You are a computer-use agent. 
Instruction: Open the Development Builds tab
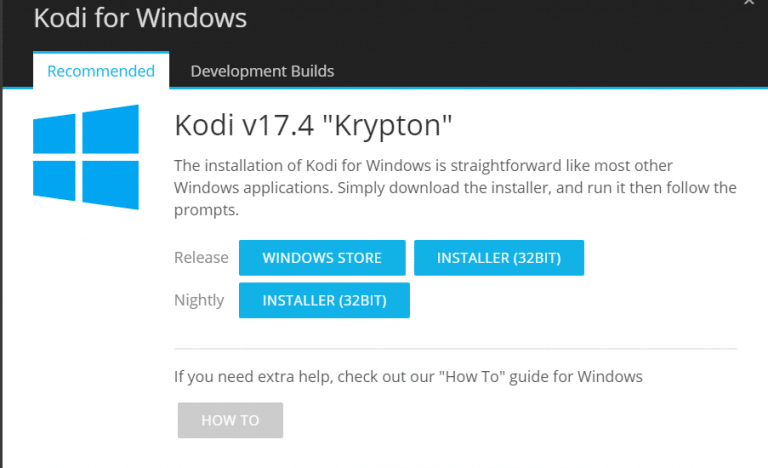[x=262, y=71]
